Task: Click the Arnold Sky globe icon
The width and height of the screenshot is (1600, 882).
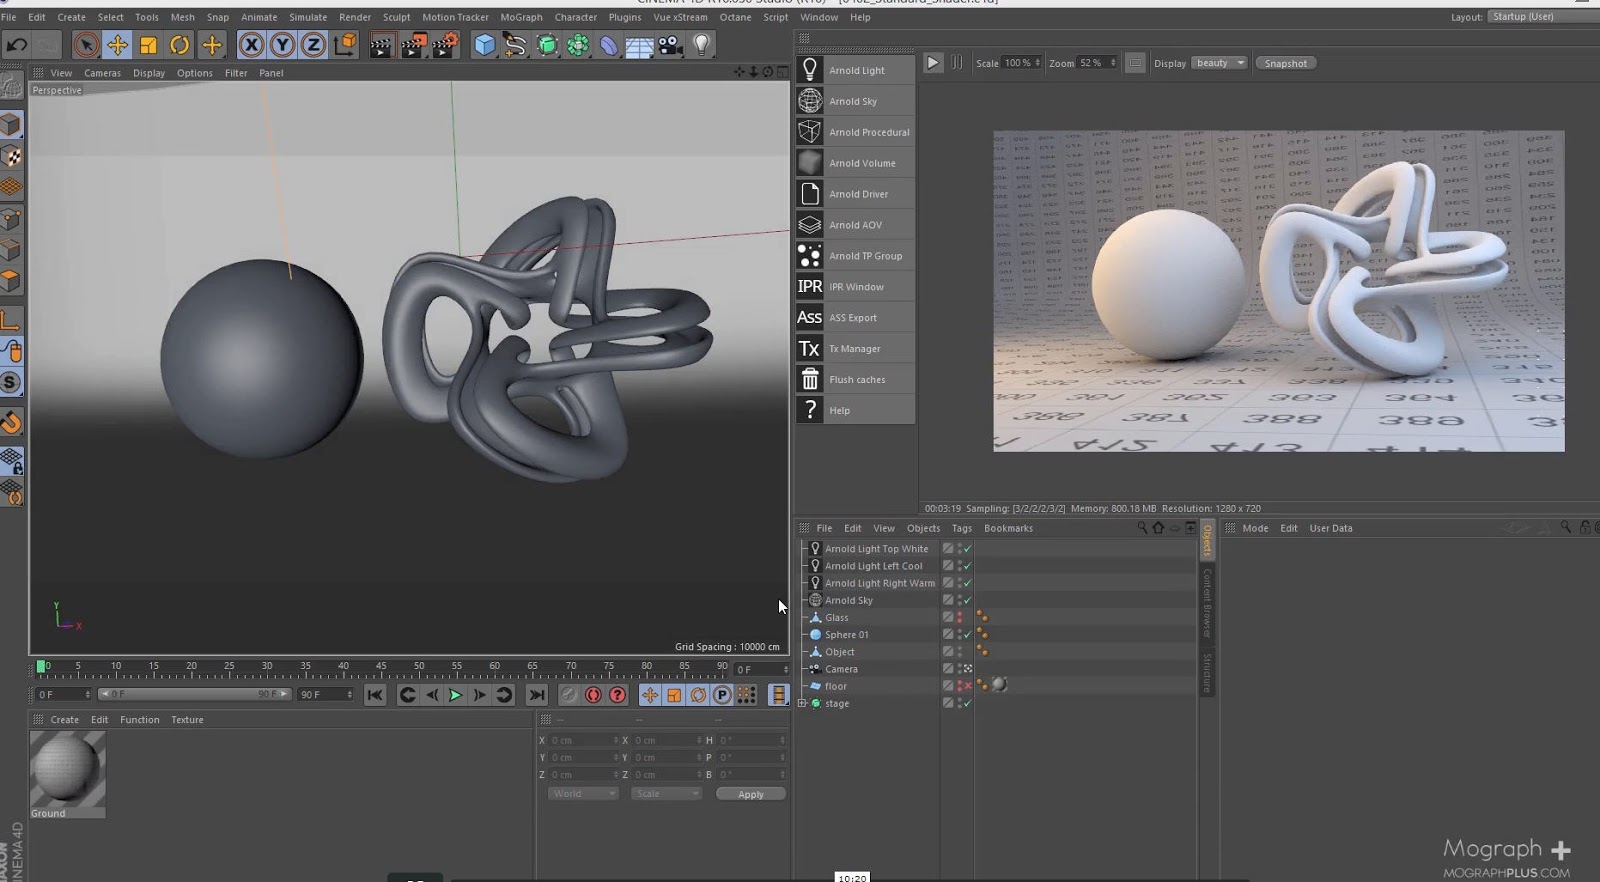Action: pyautogui.click(x=810, y=101)
